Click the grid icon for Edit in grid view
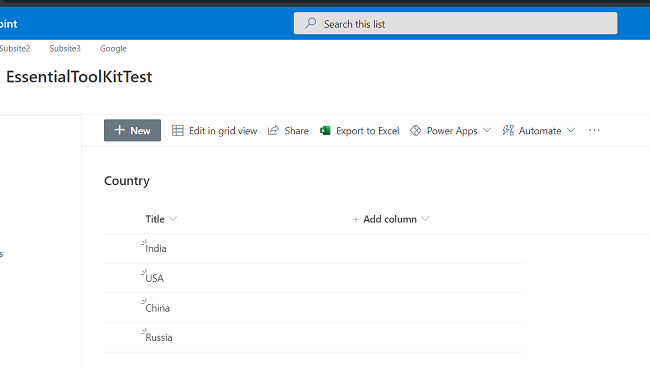This screenshot has height=369, width=650. click(x=178, y=131)
